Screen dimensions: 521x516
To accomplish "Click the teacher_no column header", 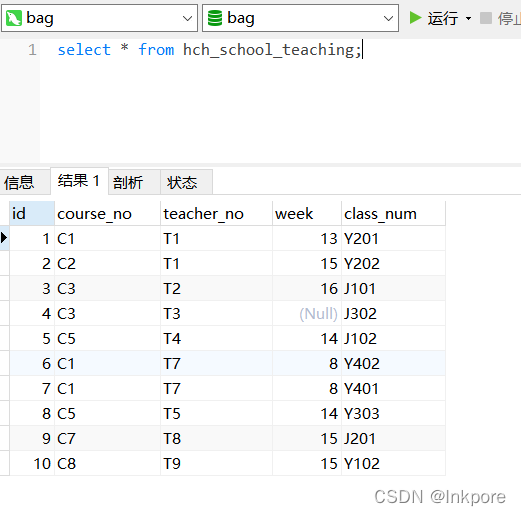I will [216, 213].
